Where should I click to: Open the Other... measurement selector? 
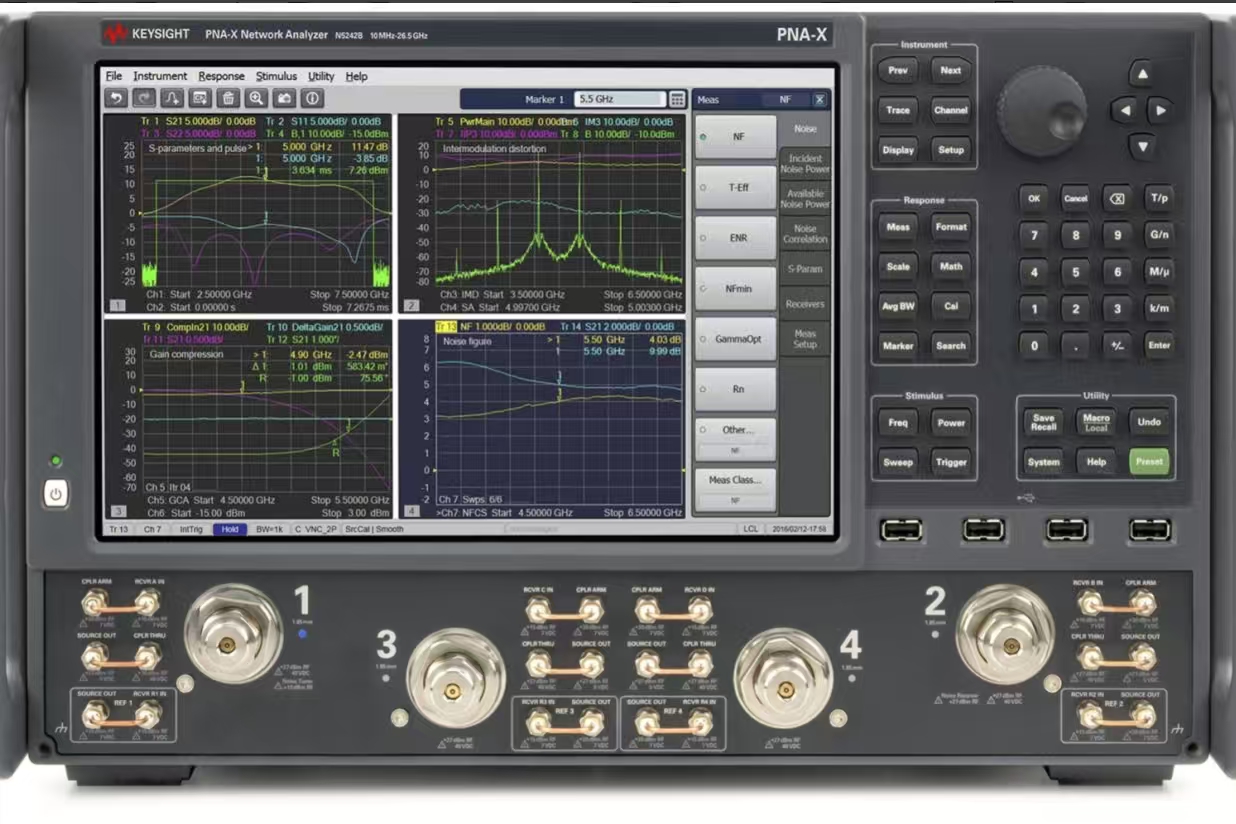click(x=735, y=429)
